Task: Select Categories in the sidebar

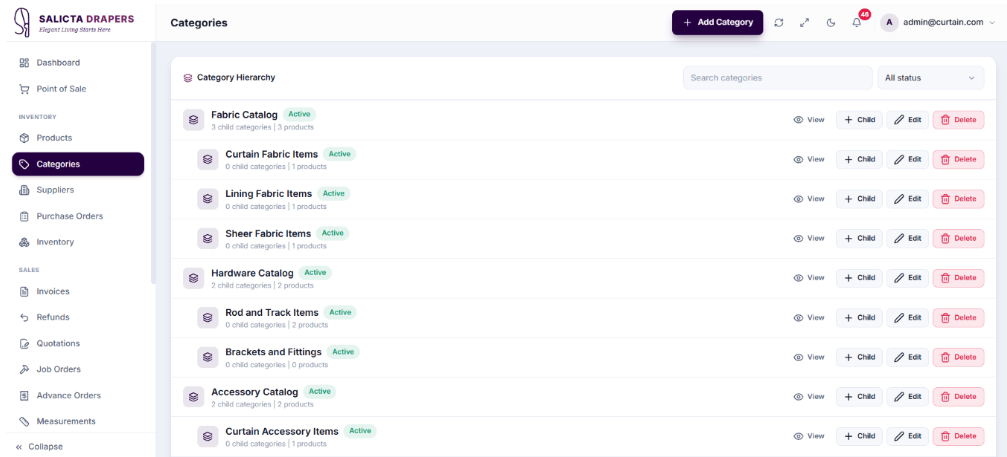Action: 78,164
